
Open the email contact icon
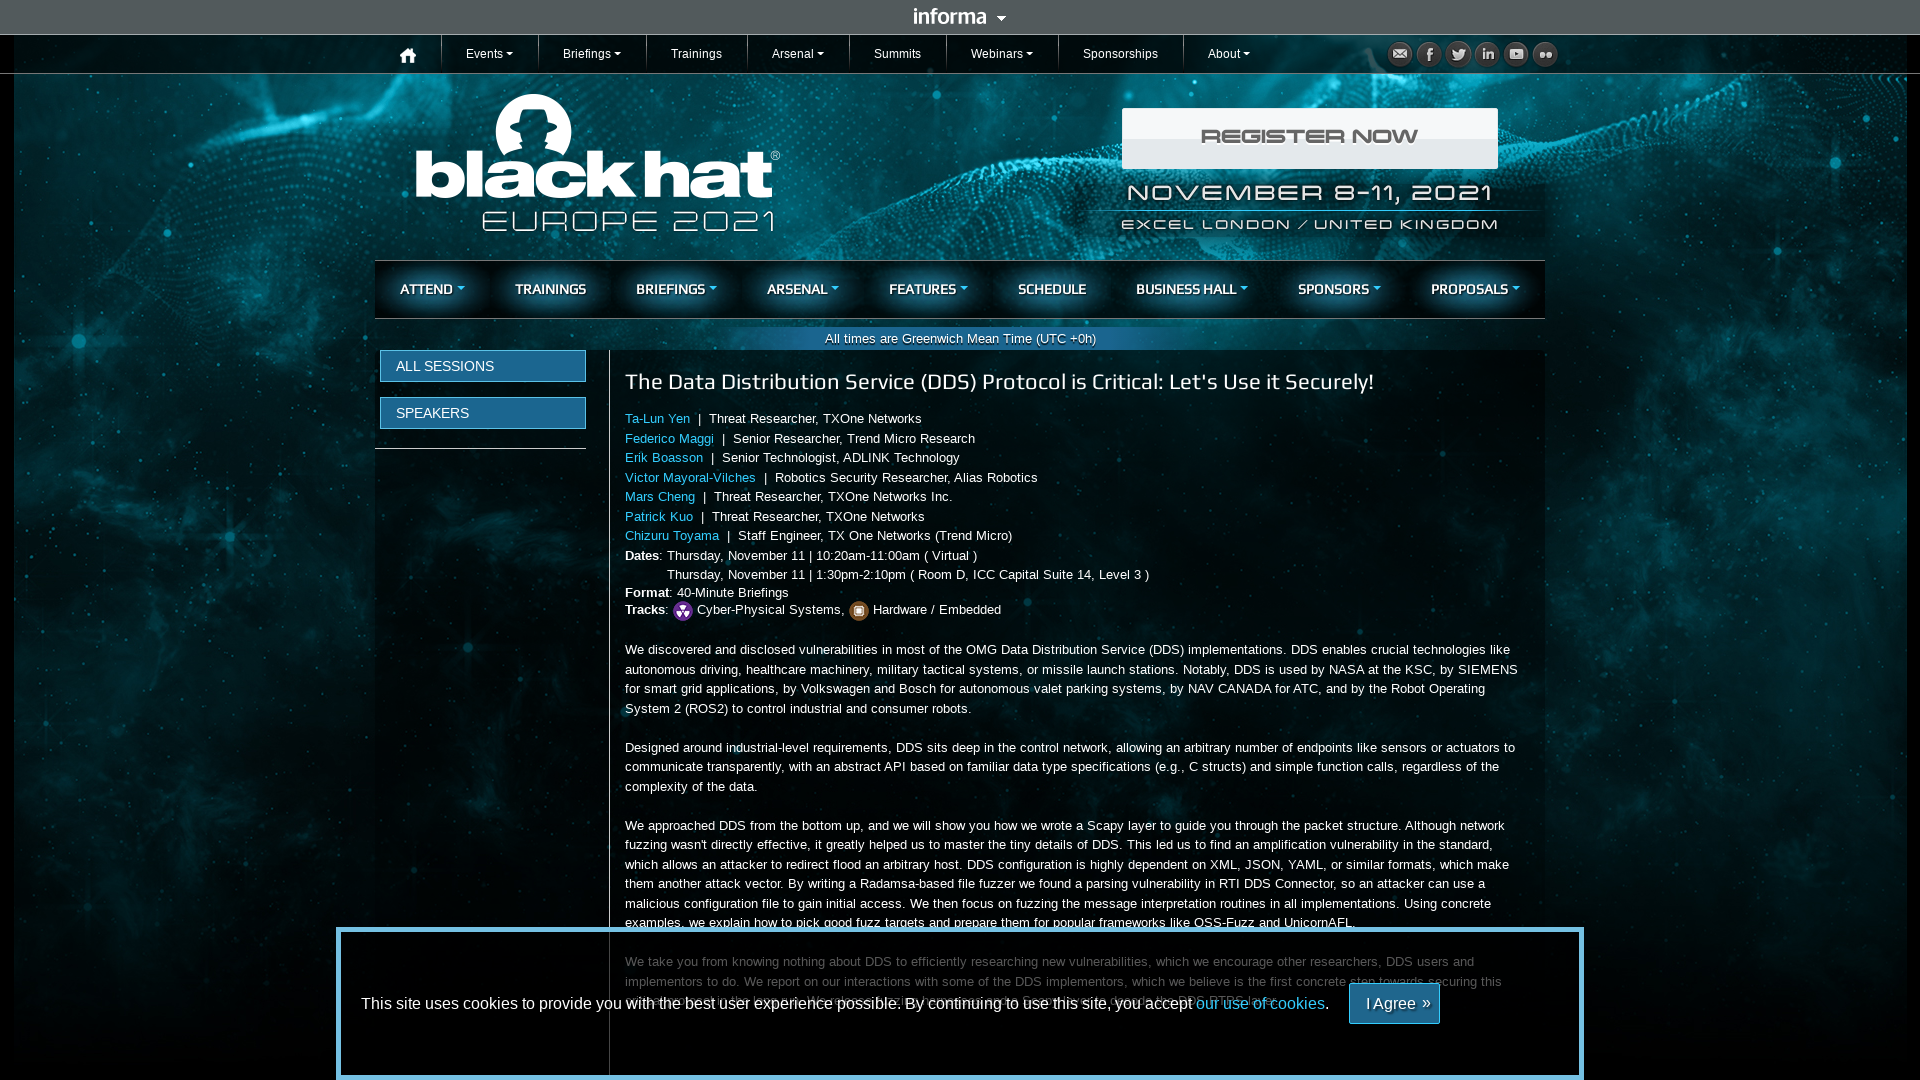[x=1400, y=54]
